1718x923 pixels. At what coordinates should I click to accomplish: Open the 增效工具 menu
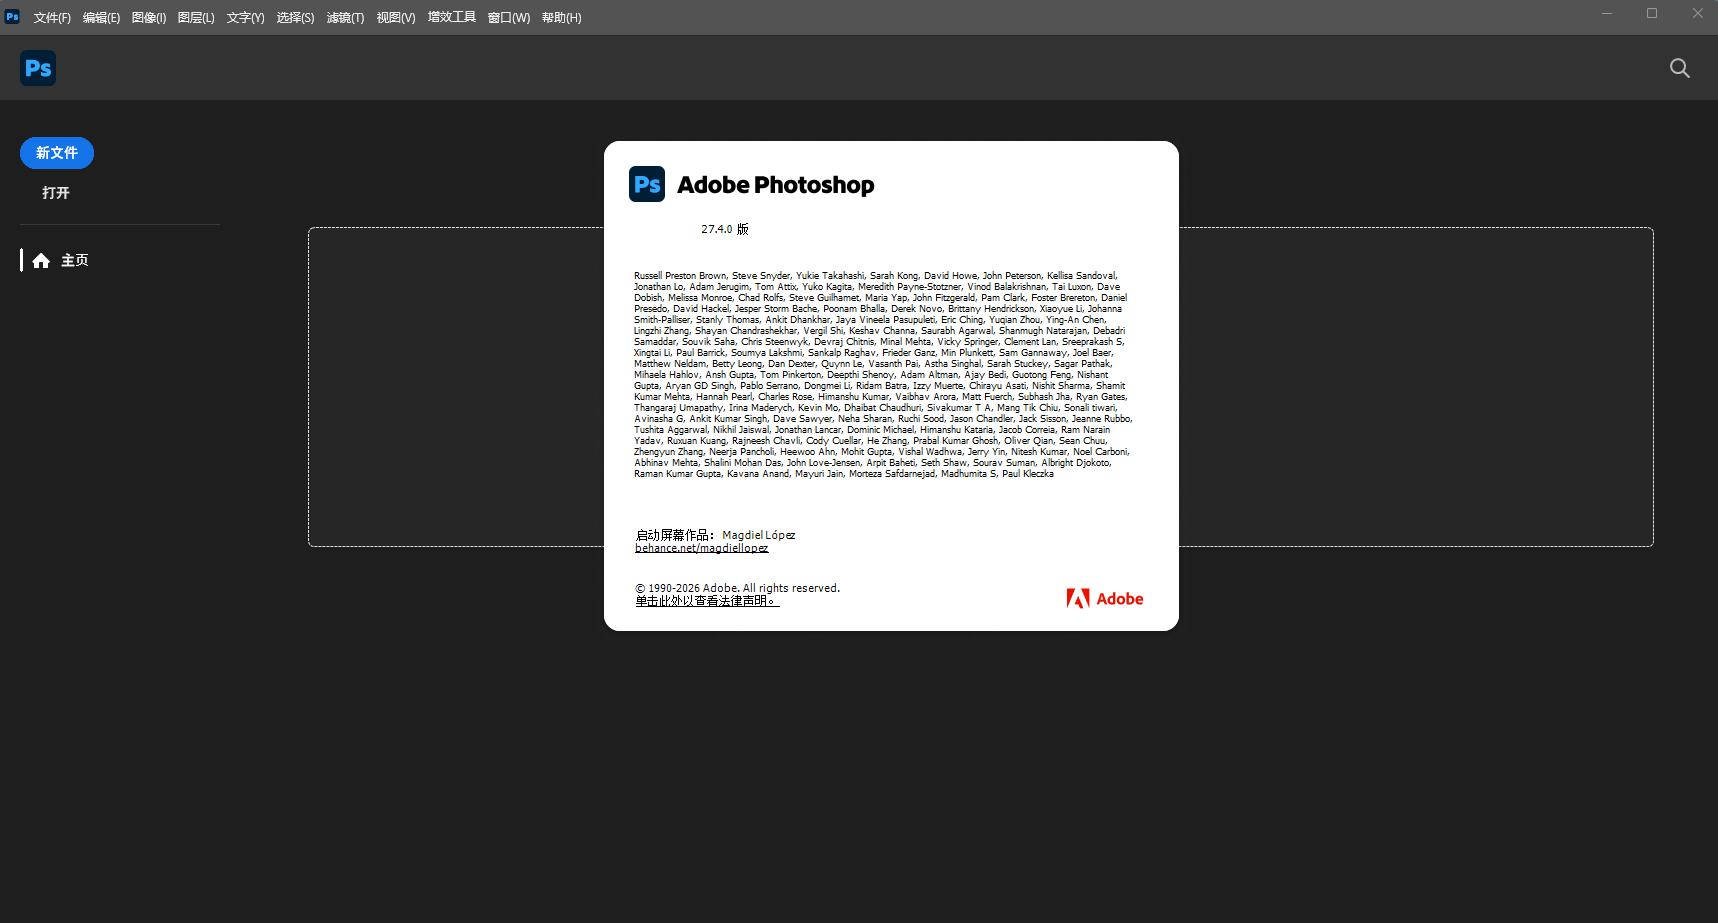[x=451, y=17]
